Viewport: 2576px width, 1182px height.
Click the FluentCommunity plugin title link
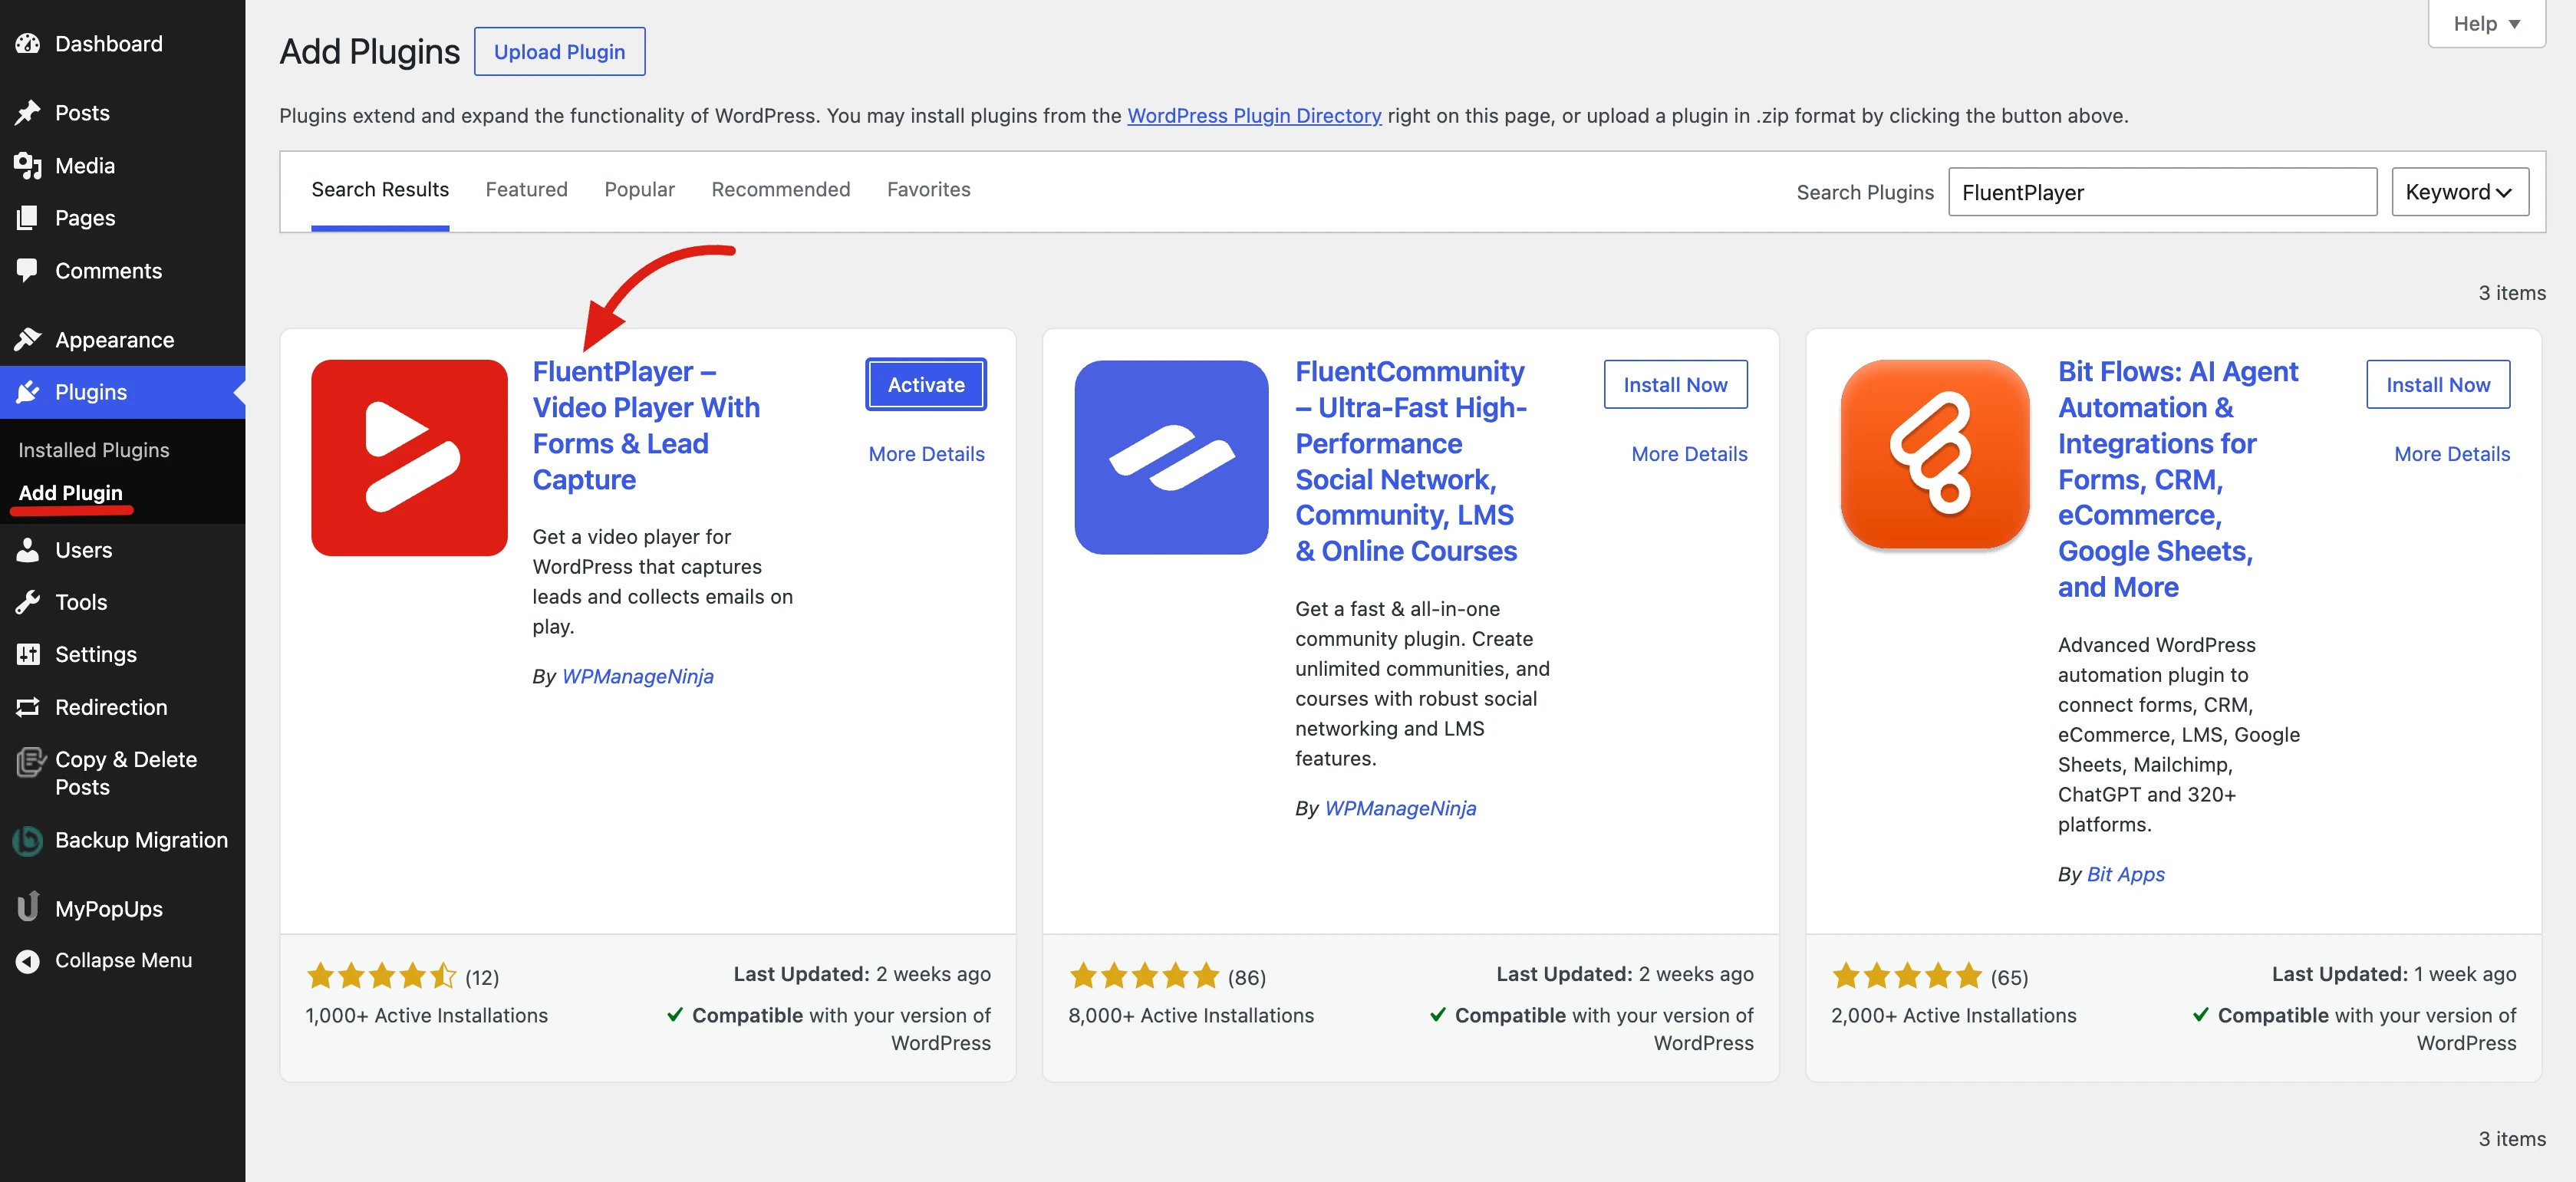1410,461
